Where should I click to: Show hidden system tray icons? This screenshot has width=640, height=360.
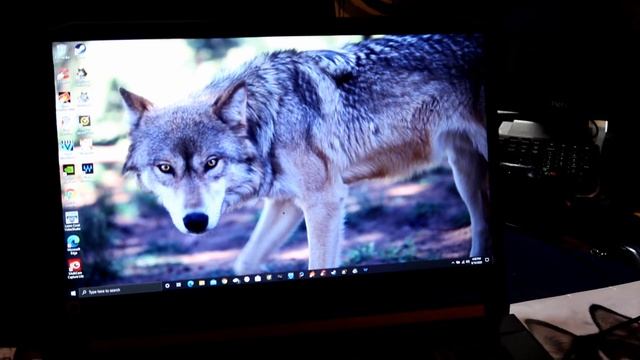[x=452, y=263]
